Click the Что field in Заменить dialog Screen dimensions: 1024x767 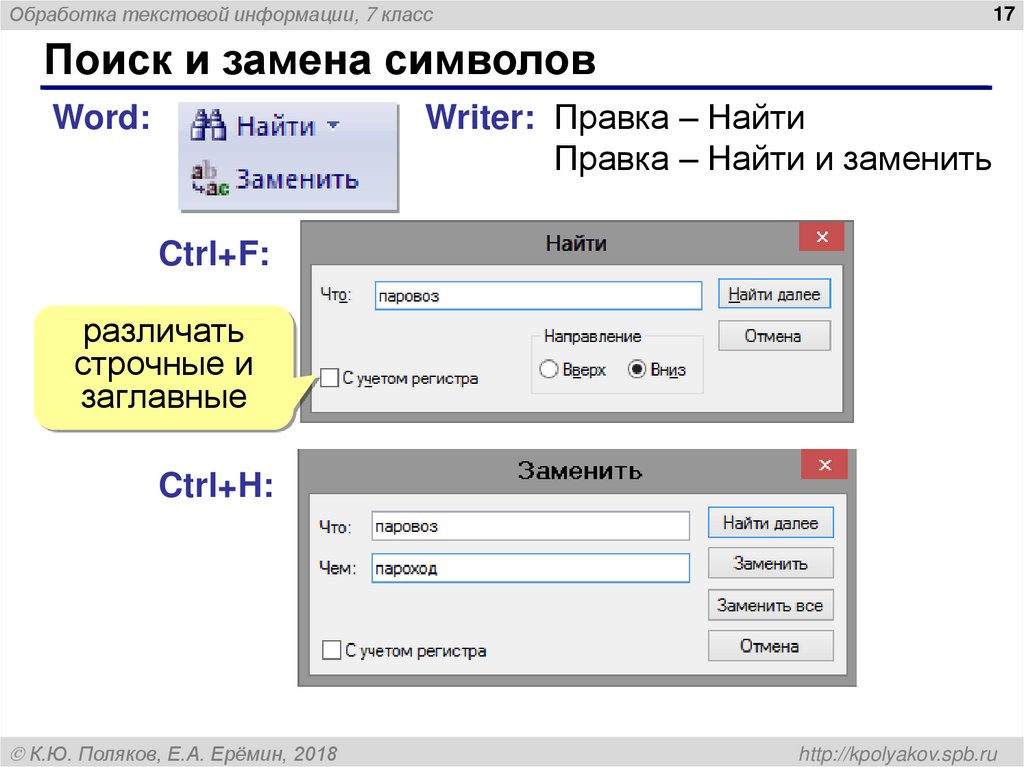(530, 526)
